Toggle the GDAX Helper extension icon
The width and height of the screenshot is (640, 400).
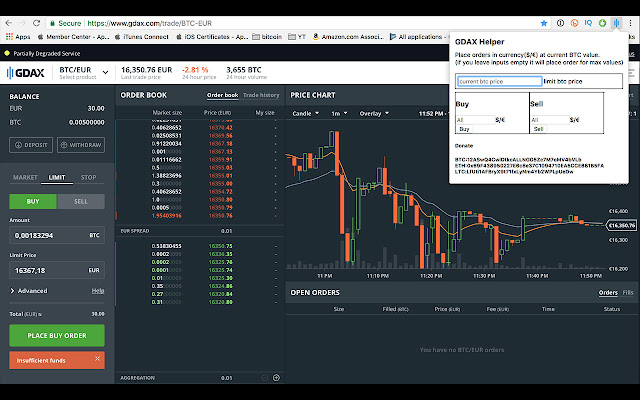616,23
